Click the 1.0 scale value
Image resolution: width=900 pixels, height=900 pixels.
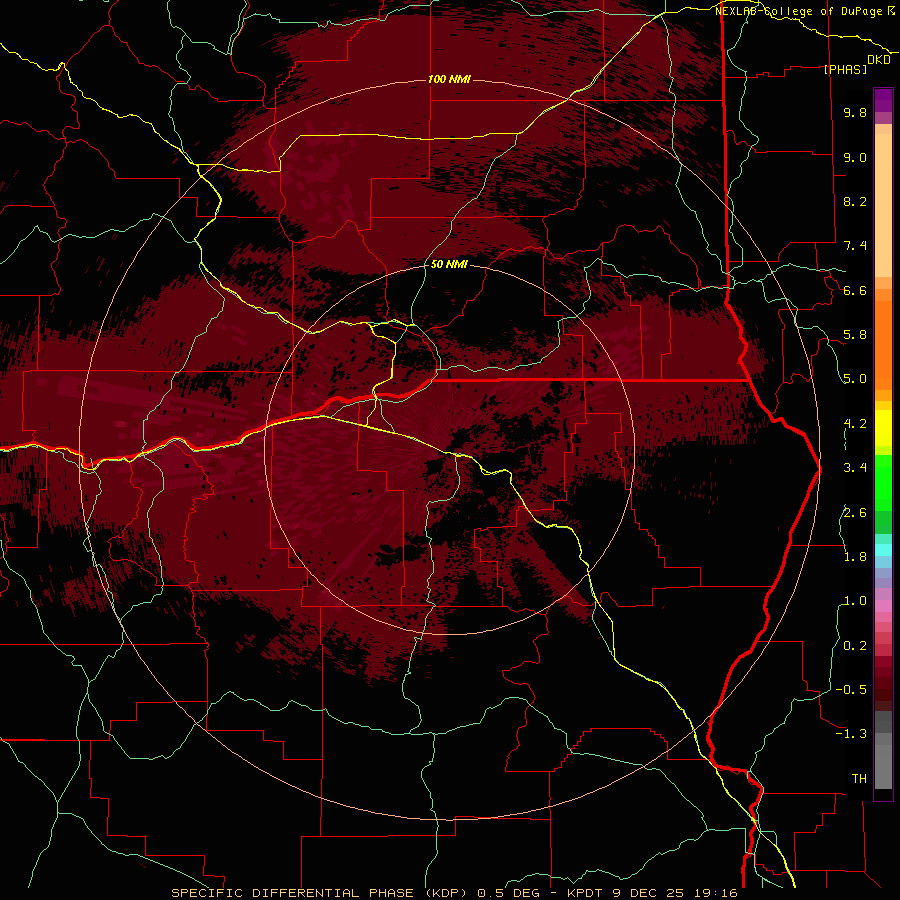[855, 601]
